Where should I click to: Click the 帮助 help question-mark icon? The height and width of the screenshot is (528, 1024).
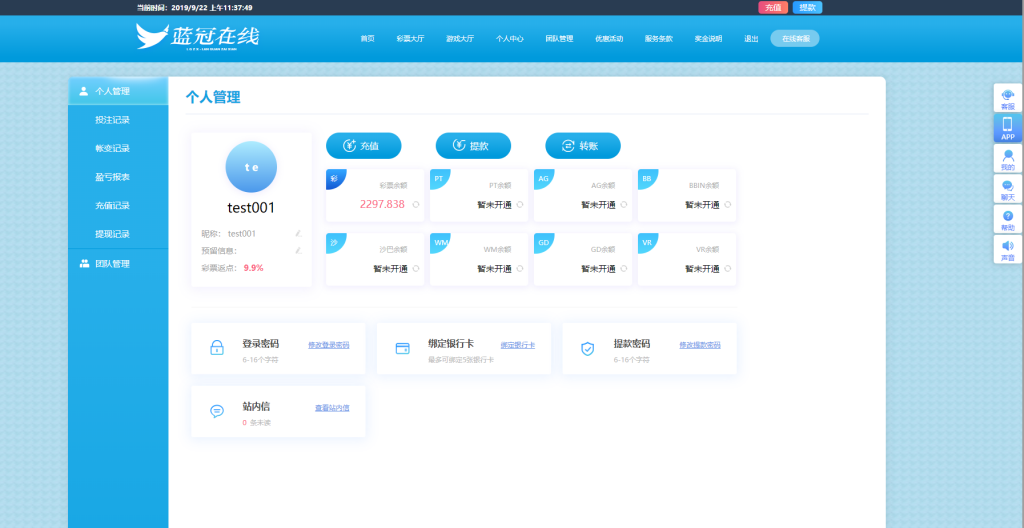pyautogui.click(x=1007, y=219)
